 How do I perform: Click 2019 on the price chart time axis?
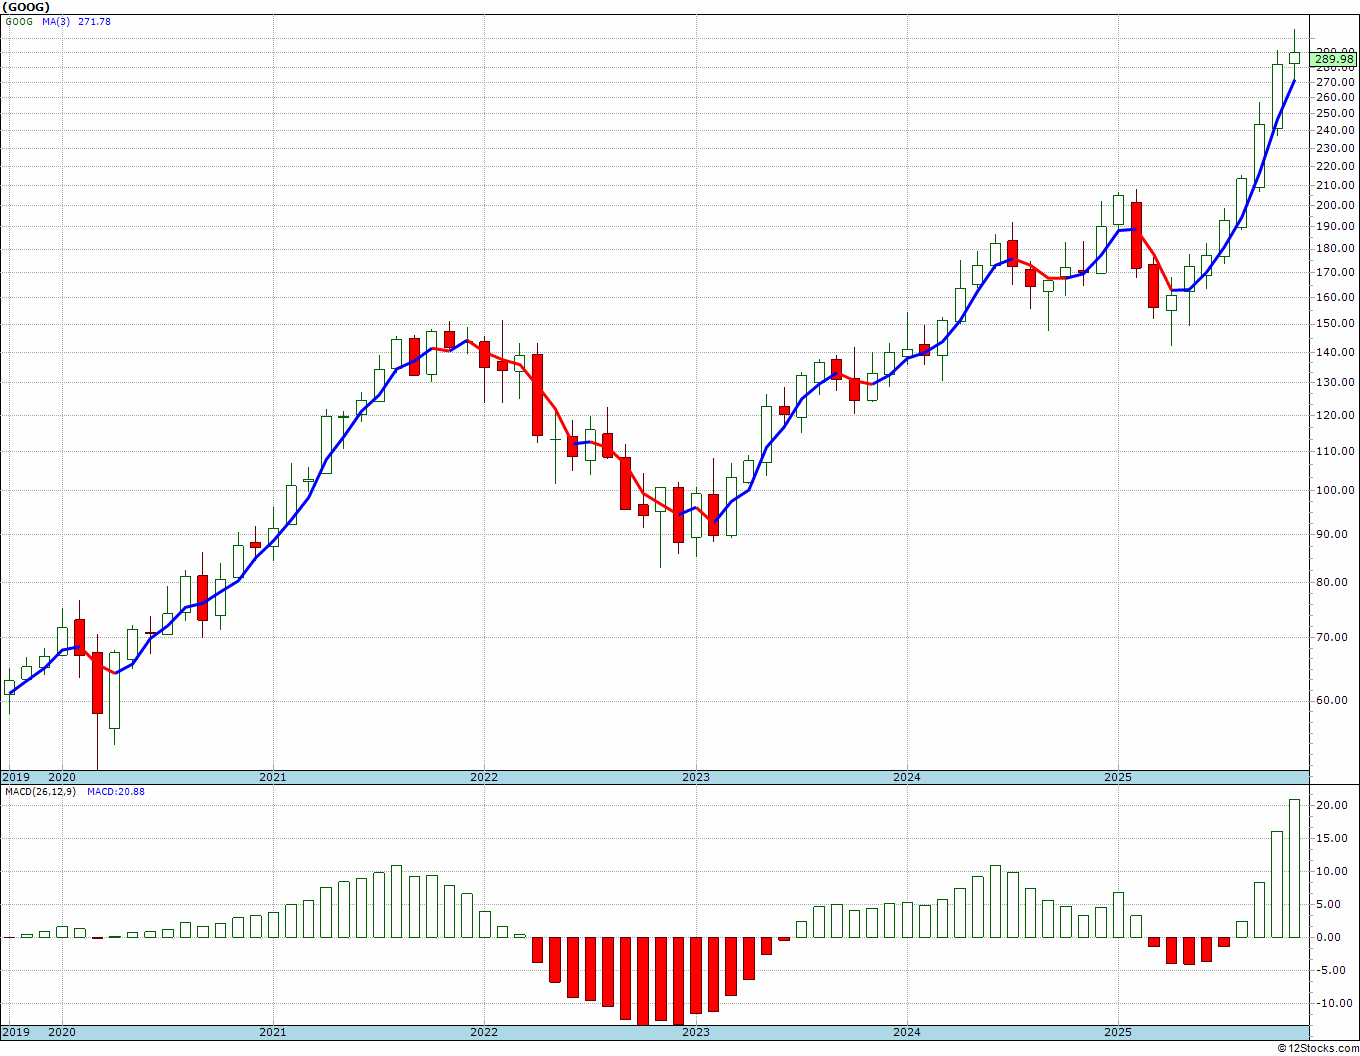coord(15,777)
